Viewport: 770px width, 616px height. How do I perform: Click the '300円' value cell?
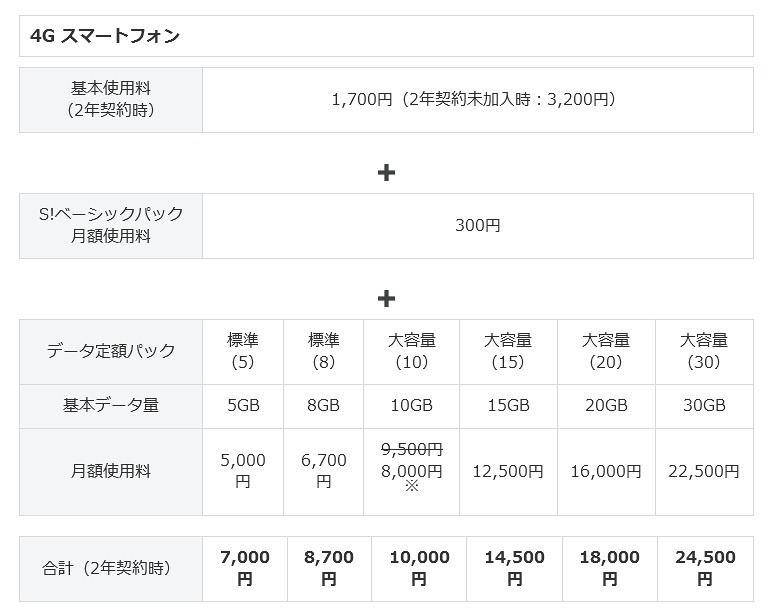click(x=478, y=226)
